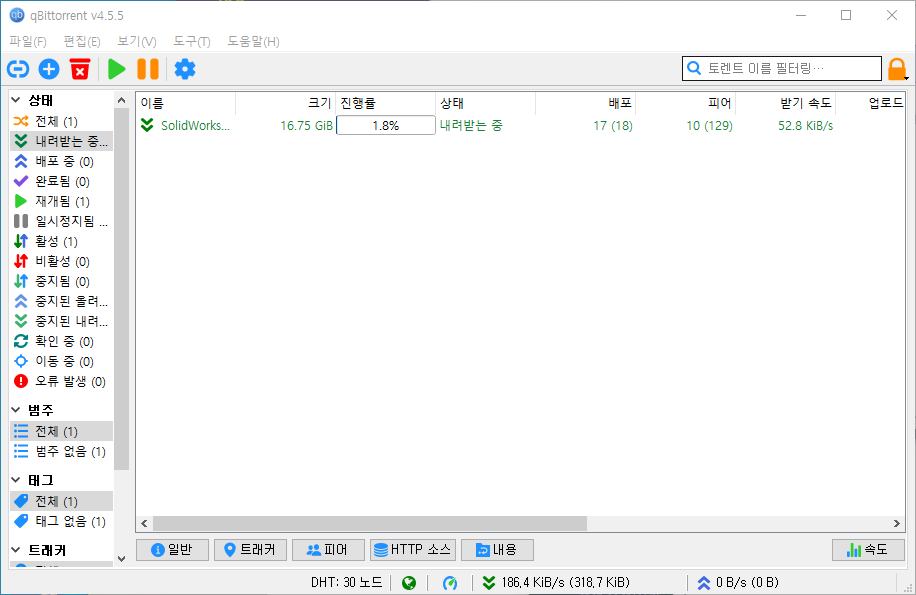Click the add torrent file plus icon
916x595 pixels.
49,69
